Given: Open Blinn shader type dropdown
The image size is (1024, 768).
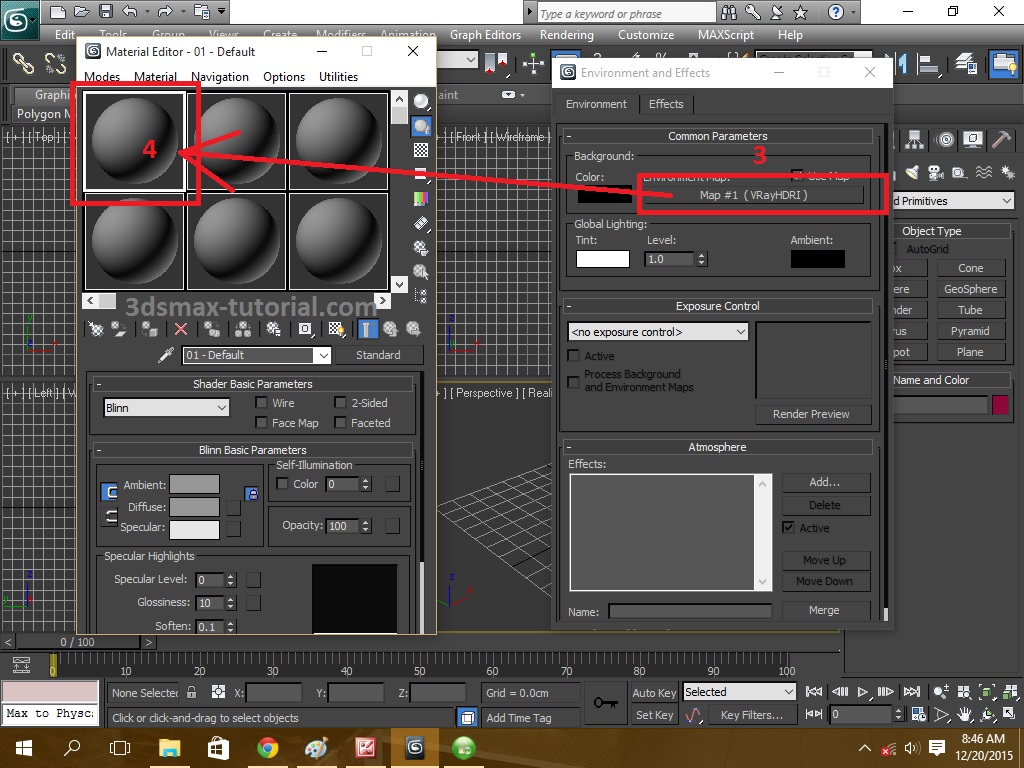Looking at the screenshot, I should click(x=166, y=408).
